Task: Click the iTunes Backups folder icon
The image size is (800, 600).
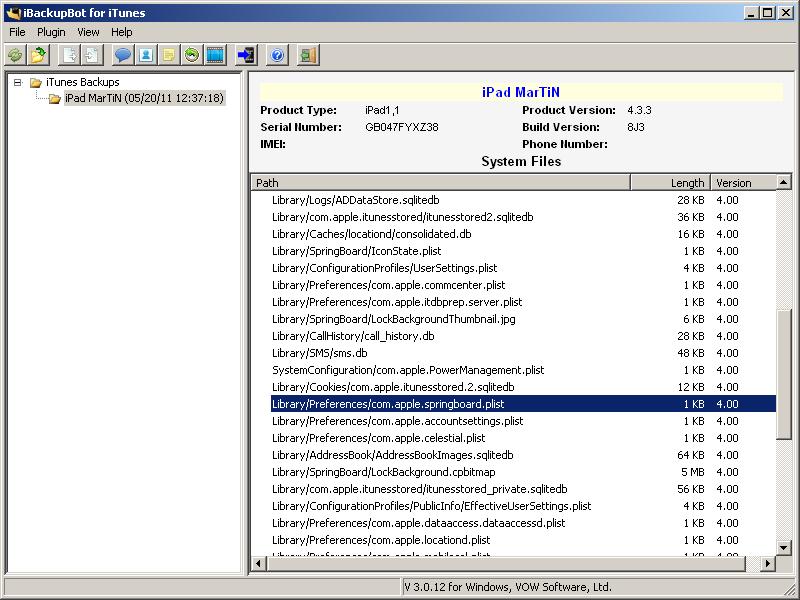Action: click(x=35, y=82)
